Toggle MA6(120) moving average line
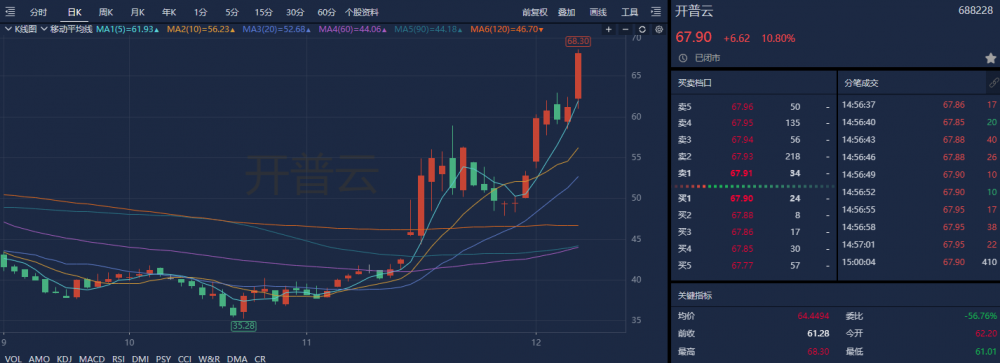 tap(507, 29)
